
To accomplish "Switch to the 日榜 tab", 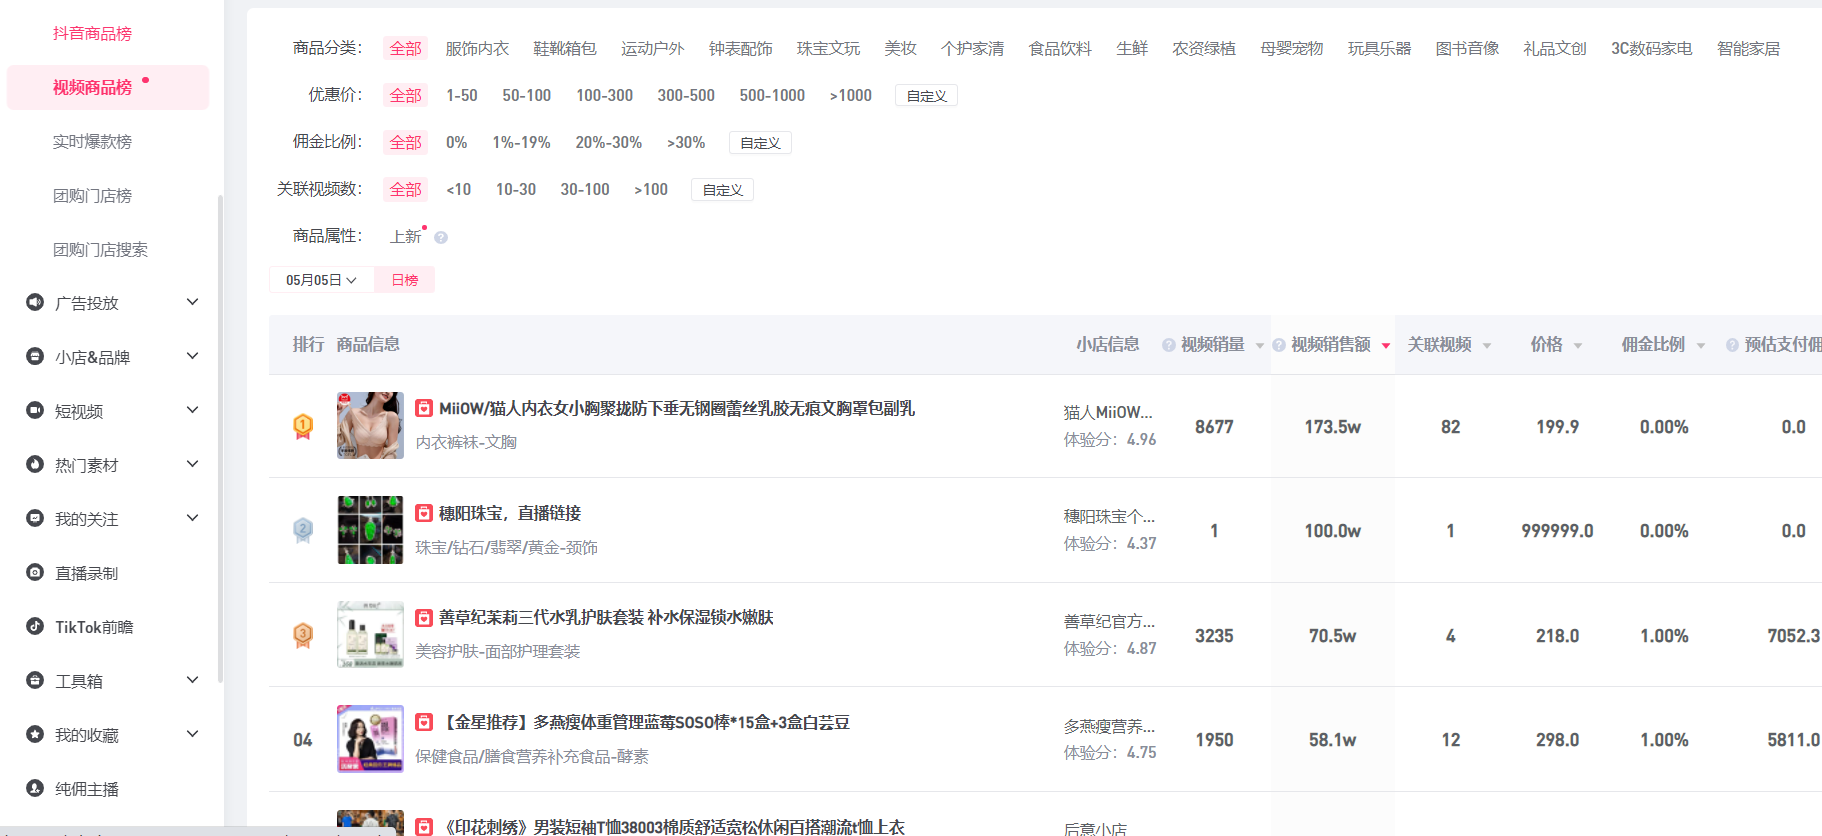I will point(404,280).
